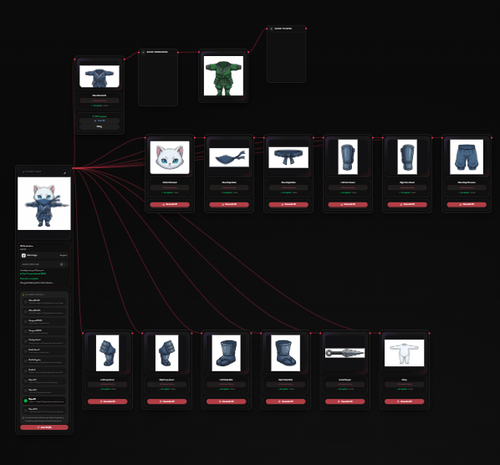Viewport: 500px width, 465px height.
Task: Select the topmost option in the character panel list
Action: pos(44,302)
